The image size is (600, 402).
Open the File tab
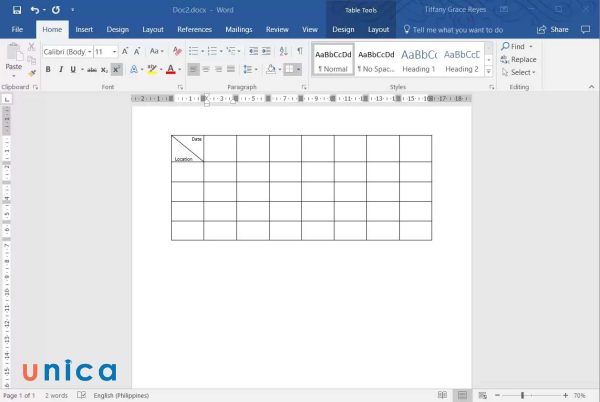point(17,29)
